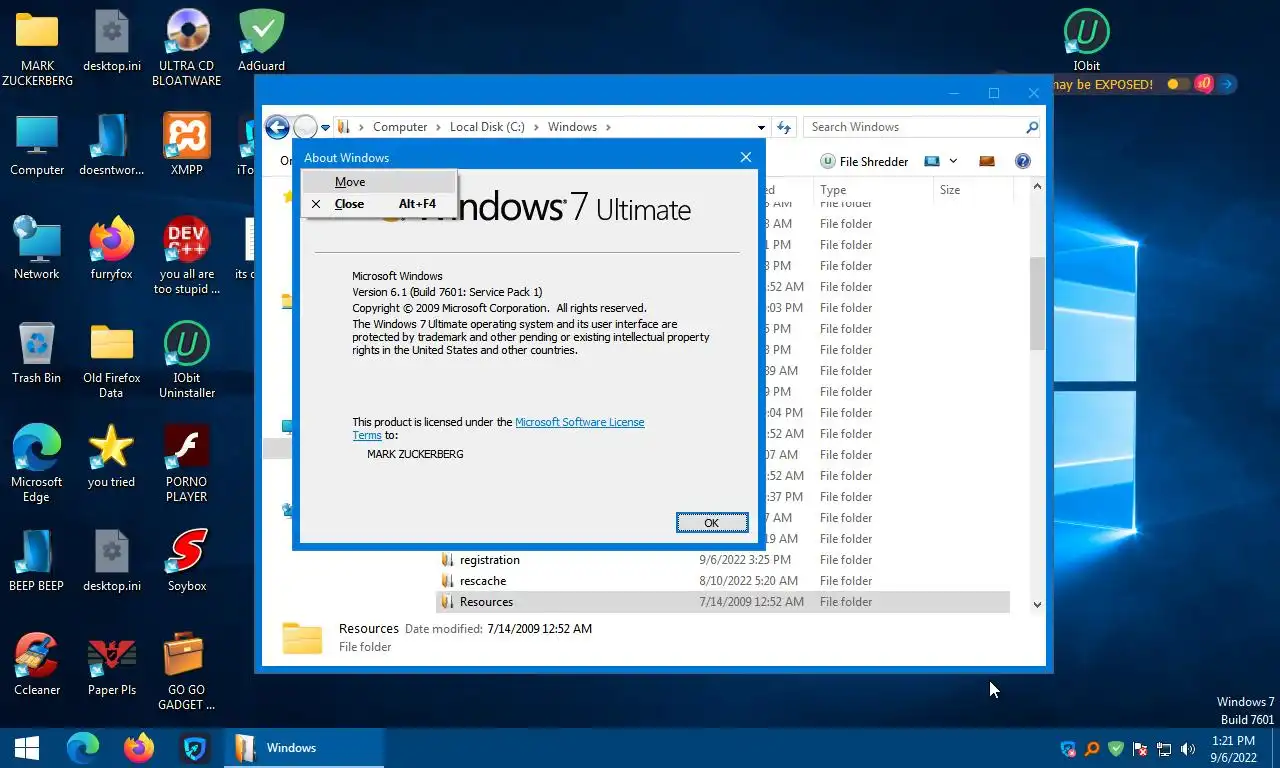Close the About Windows dialog with the X
The height and width of the screenshot is (768, 1280).
coord(745,157)
